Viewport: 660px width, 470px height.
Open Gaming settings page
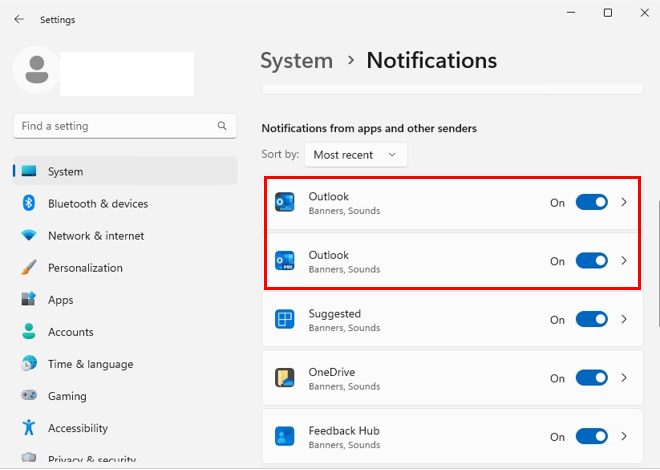125,396
